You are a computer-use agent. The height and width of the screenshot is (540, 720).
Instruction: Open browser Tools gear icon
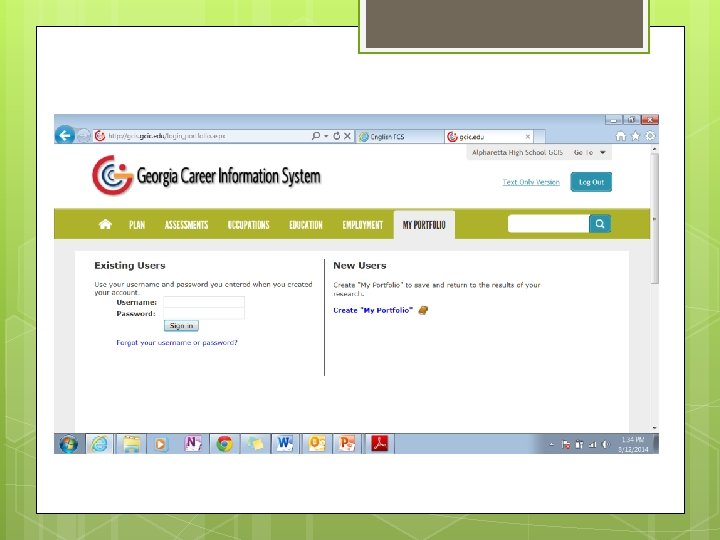click(650, 136)
